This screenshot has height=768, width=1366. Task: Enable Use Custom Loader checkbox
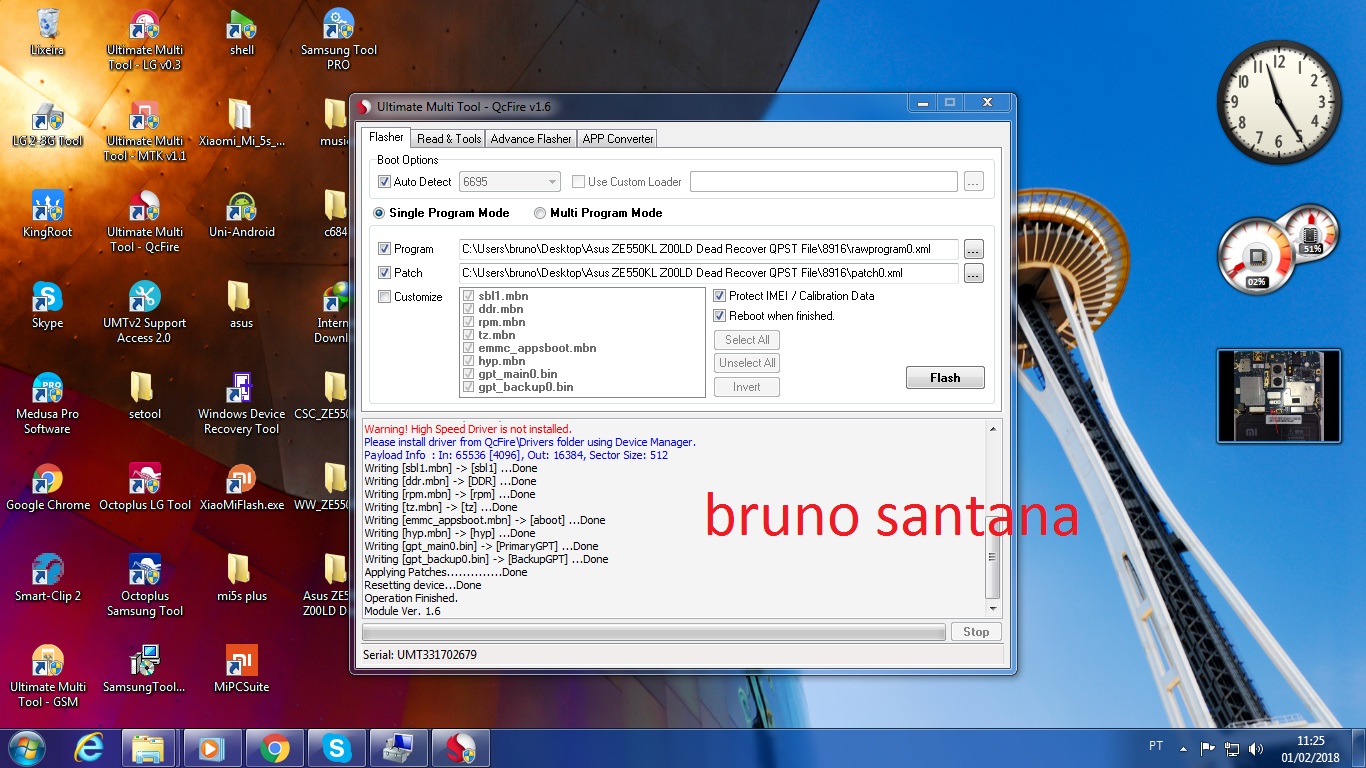578,182
